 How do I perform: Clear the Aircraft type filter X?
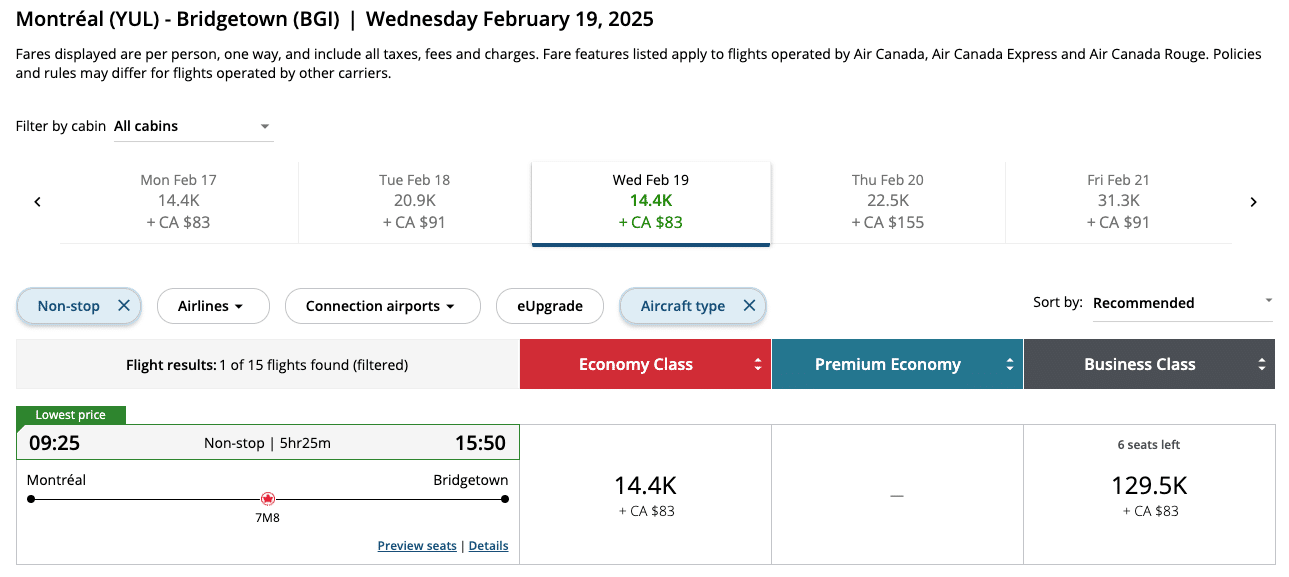coord(749,306)
